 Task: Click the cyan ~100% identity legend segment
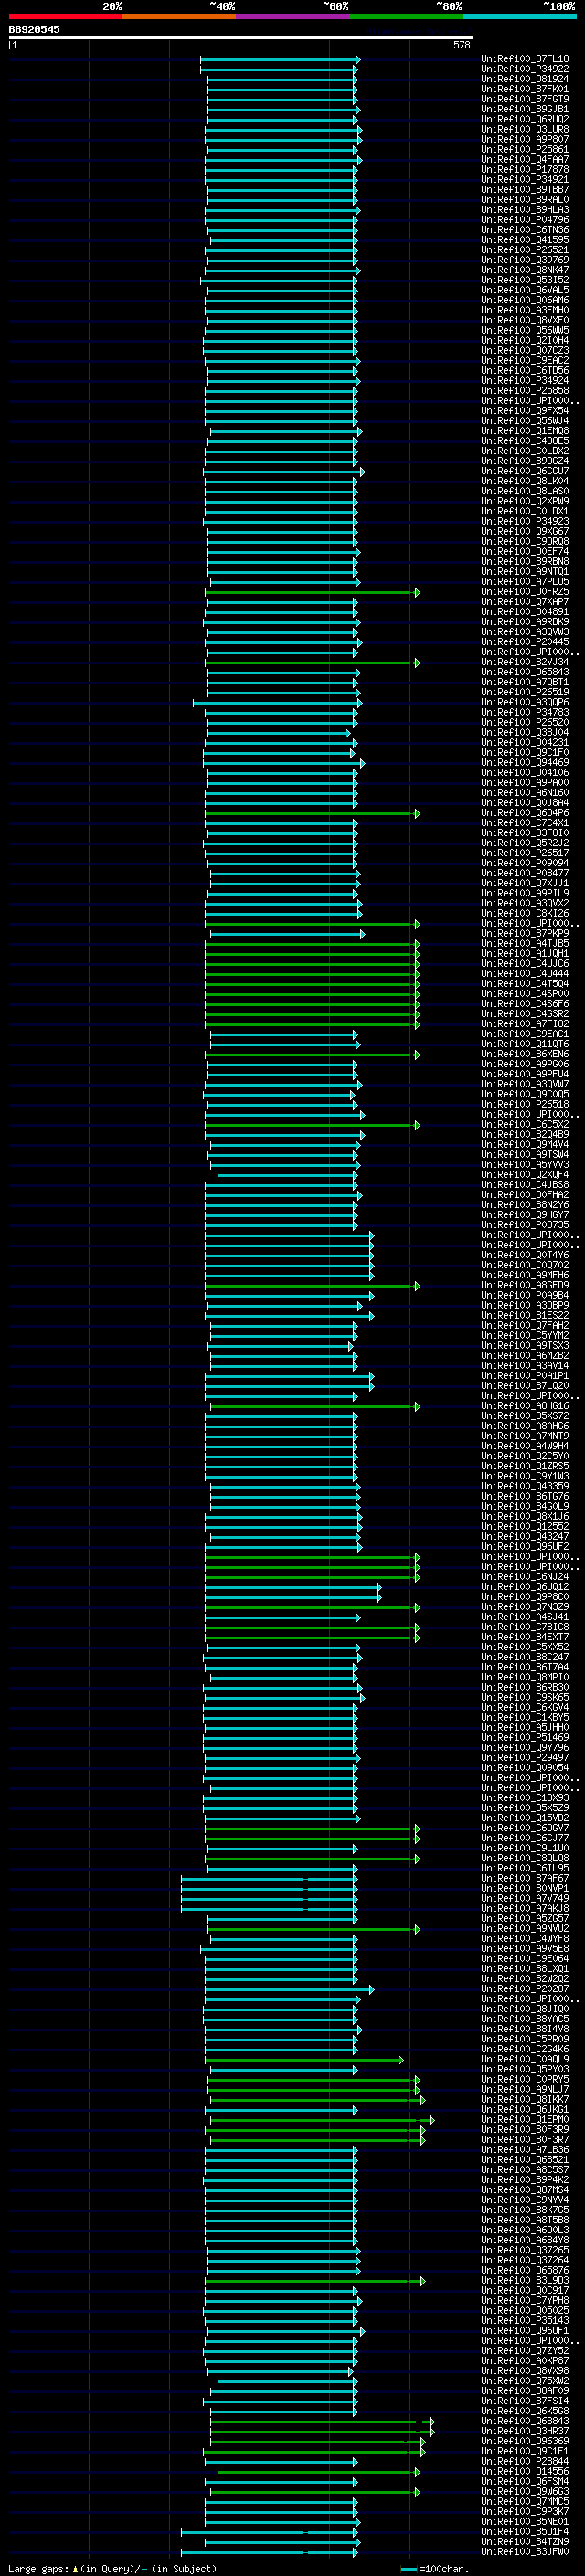coord(520,16)
